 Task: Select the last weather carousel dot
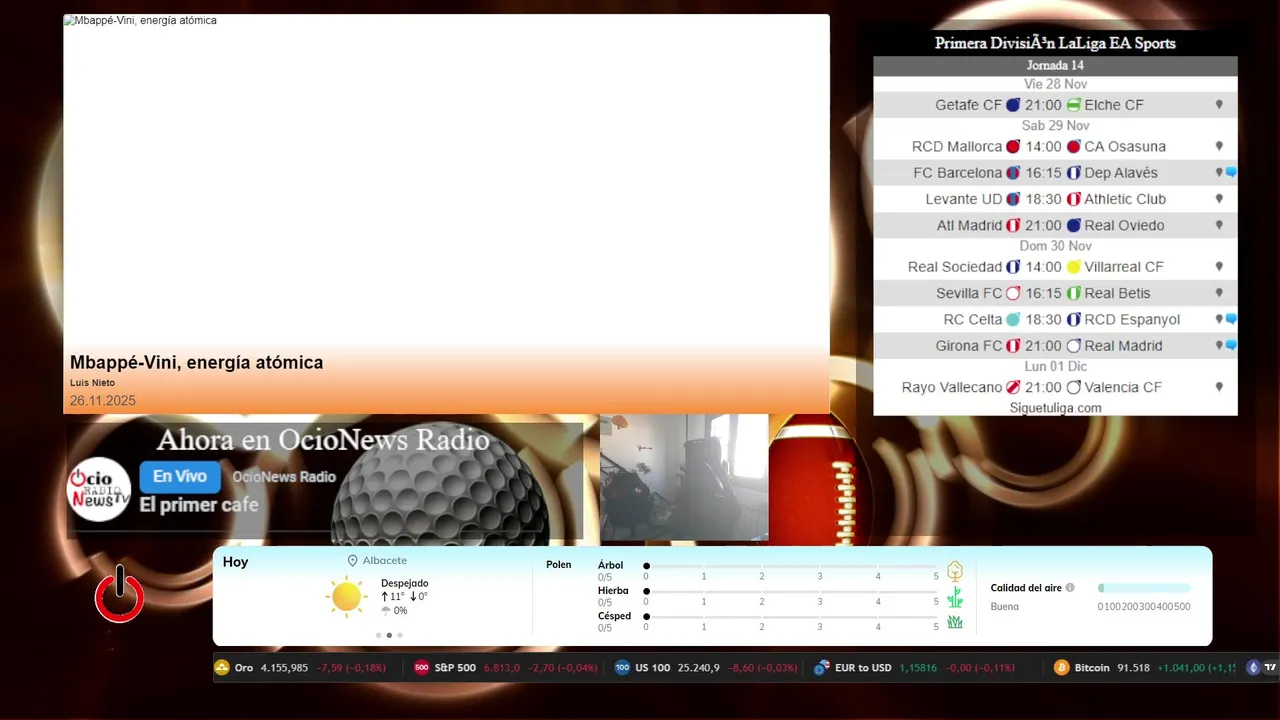(x=400, y=635)
